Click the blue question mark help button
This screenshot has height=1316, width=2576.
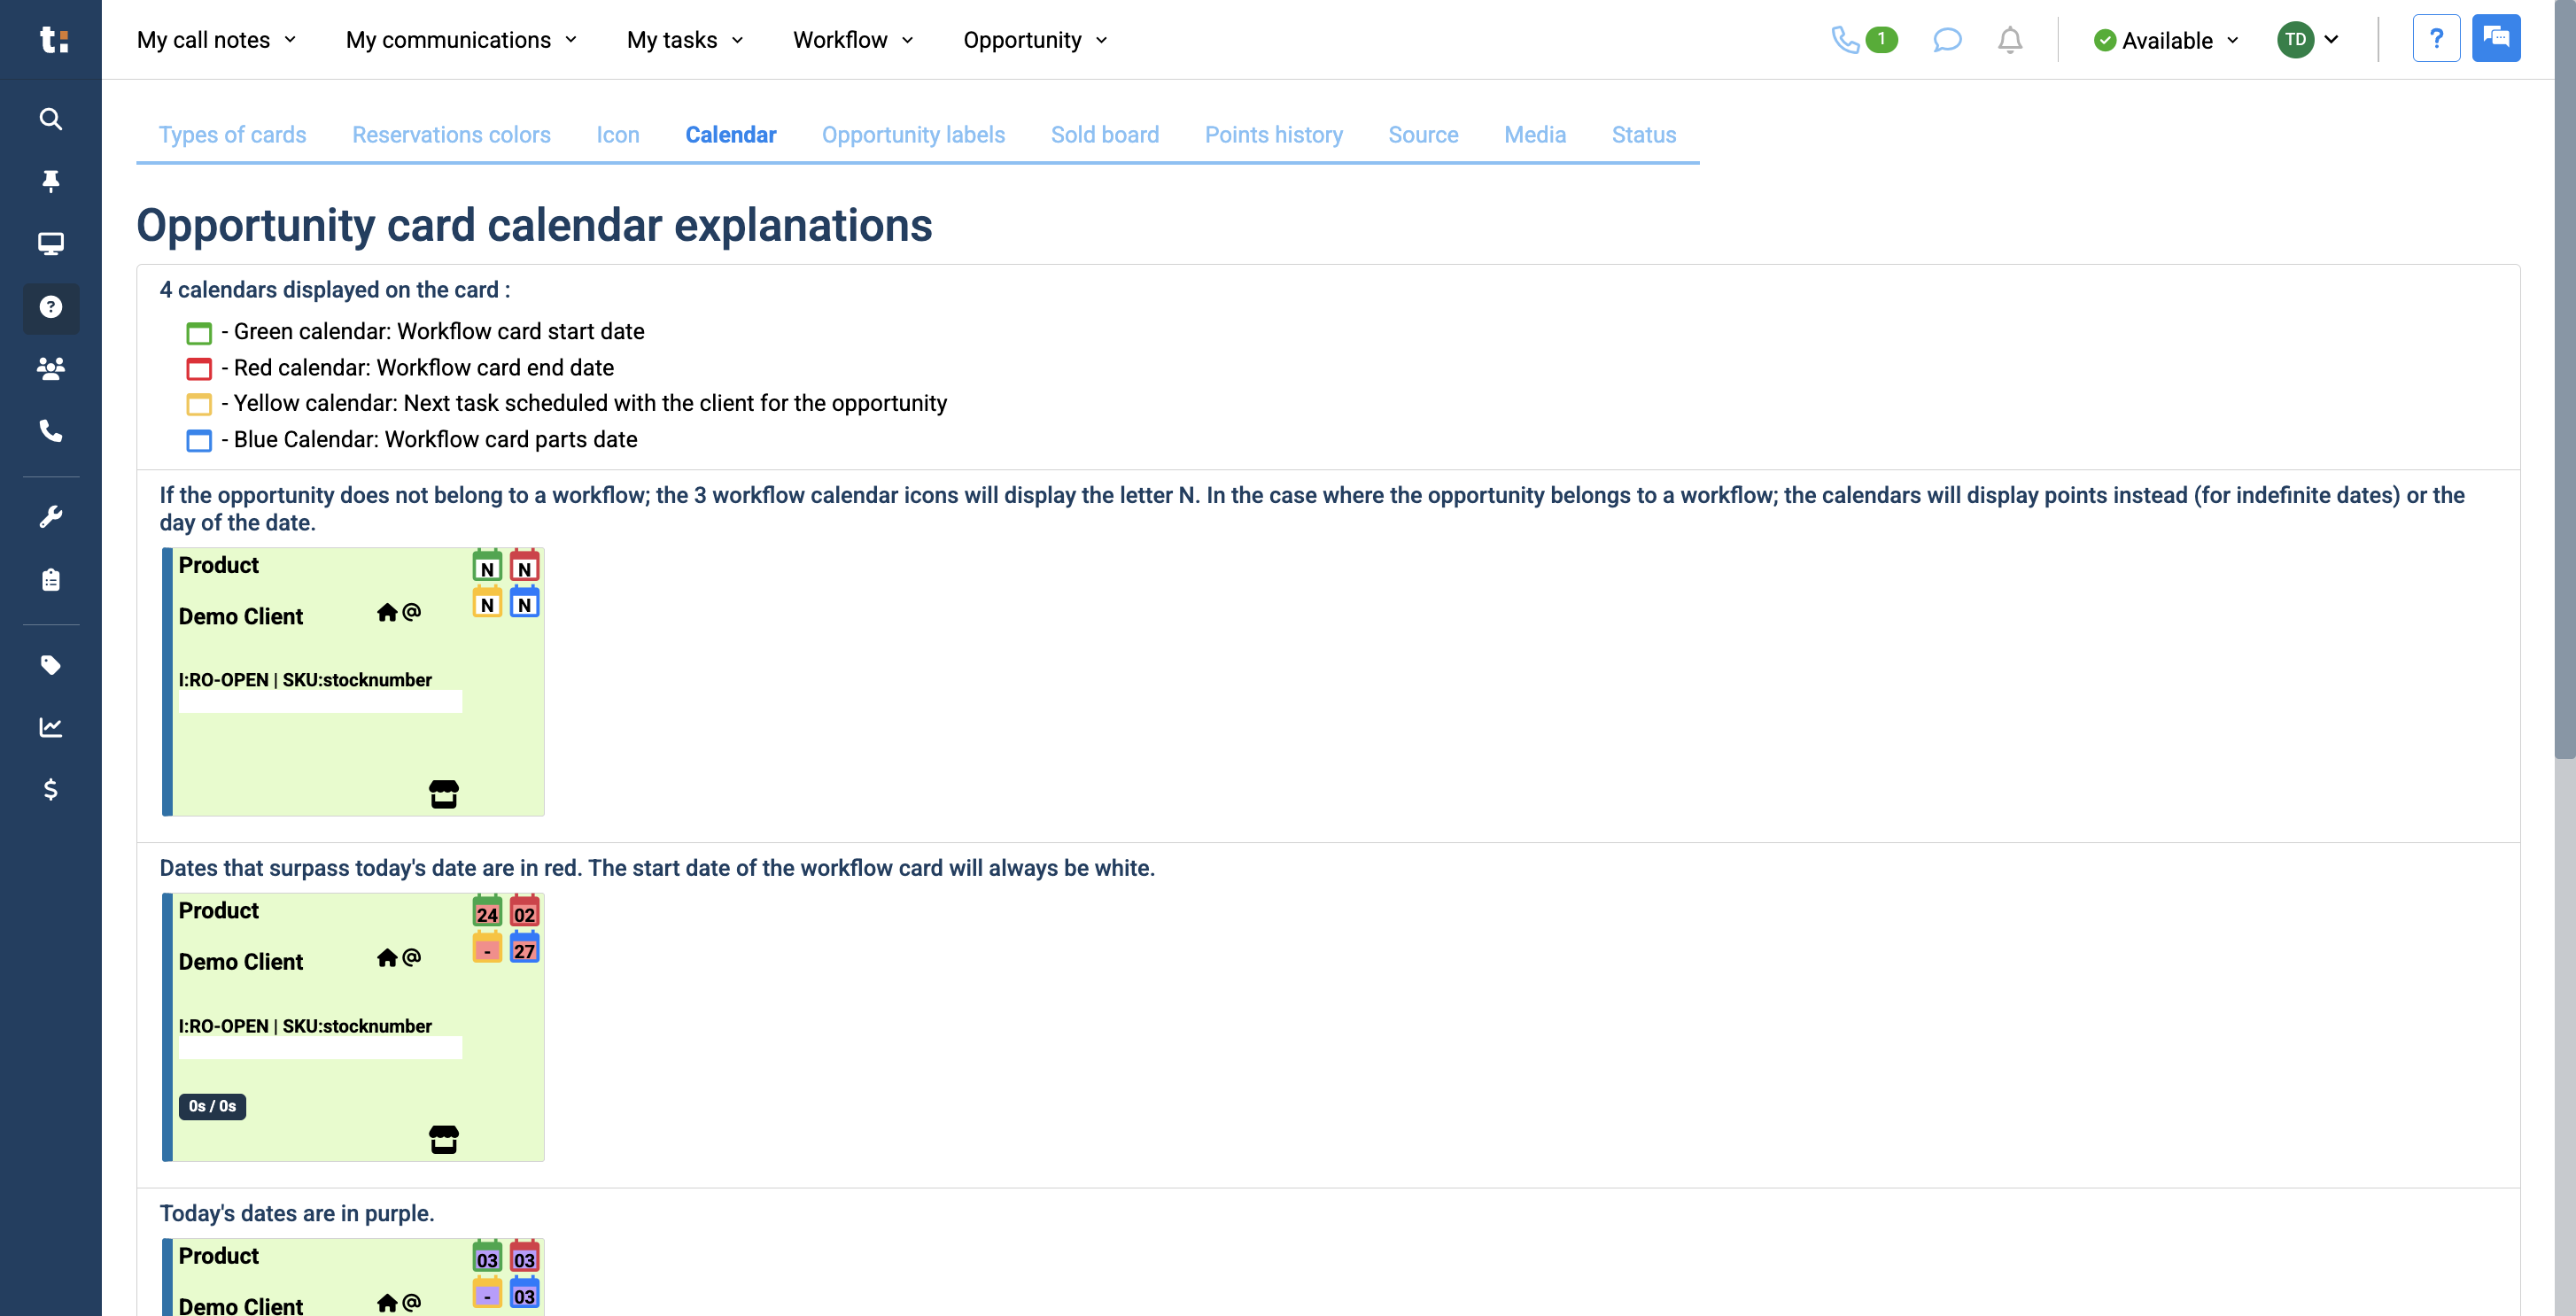pyautogui.click(x=2435, y=39)
